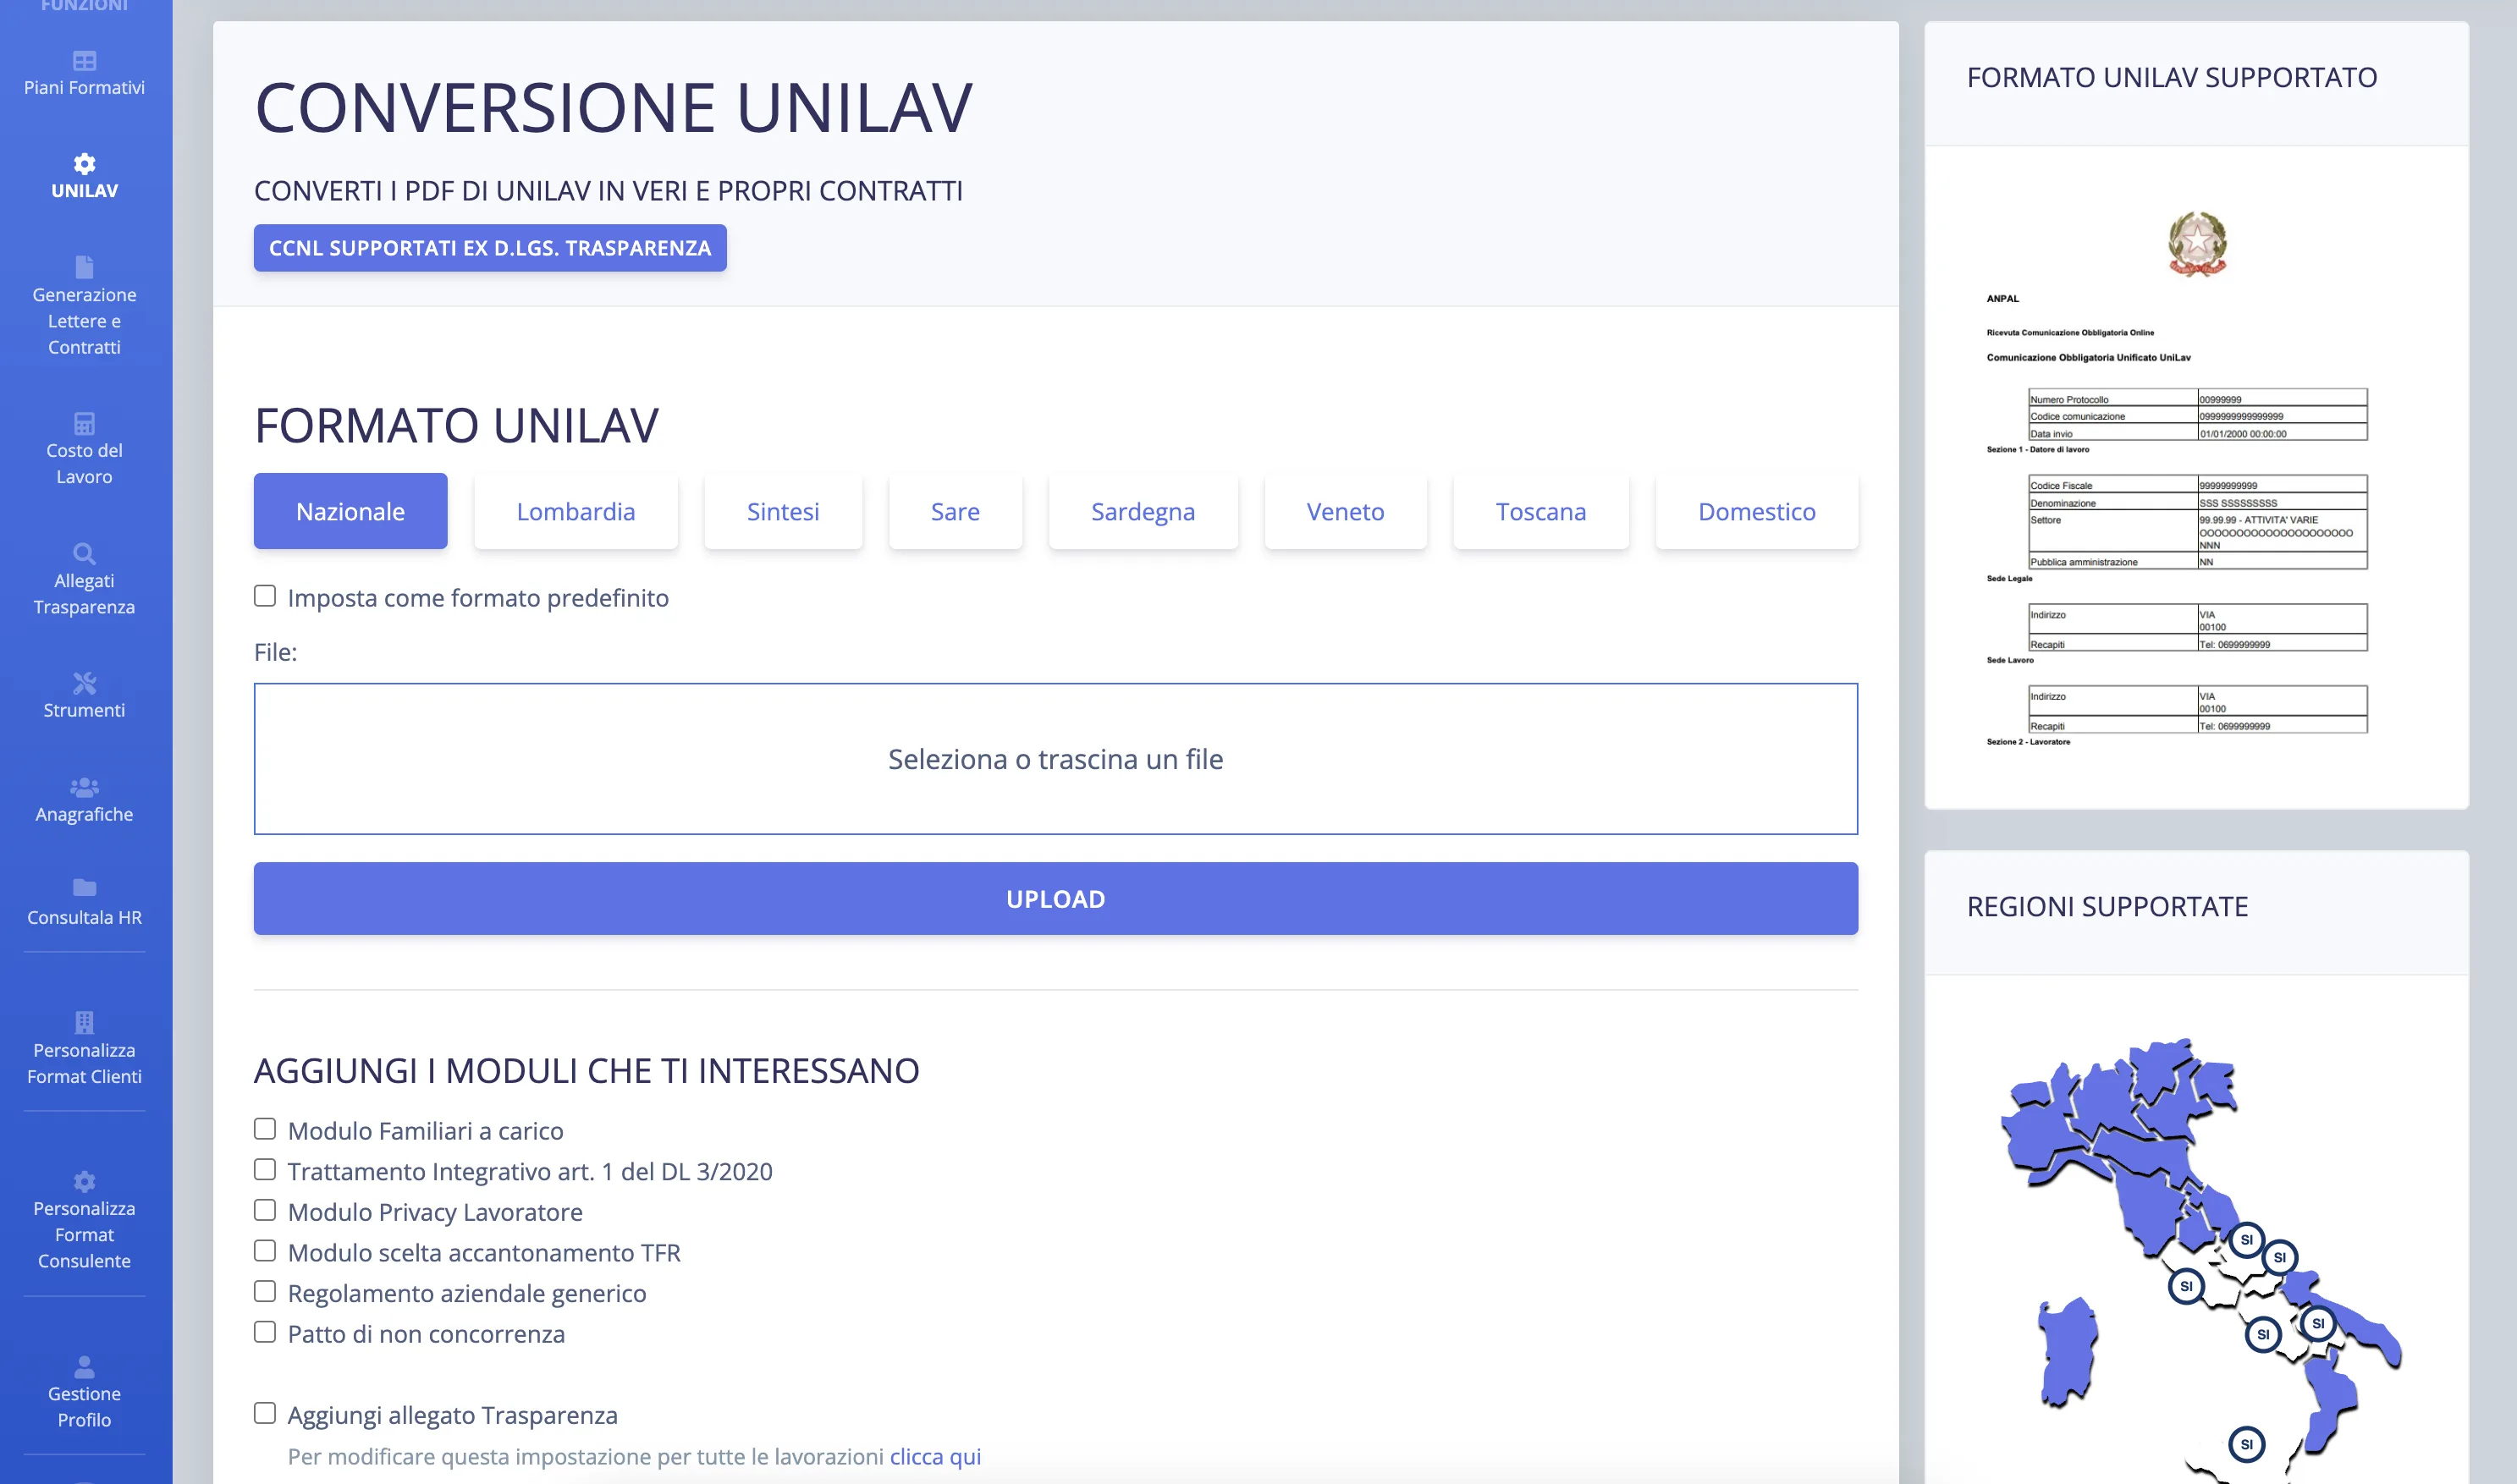Switch to Domestico format tab

coord(1756,511)
